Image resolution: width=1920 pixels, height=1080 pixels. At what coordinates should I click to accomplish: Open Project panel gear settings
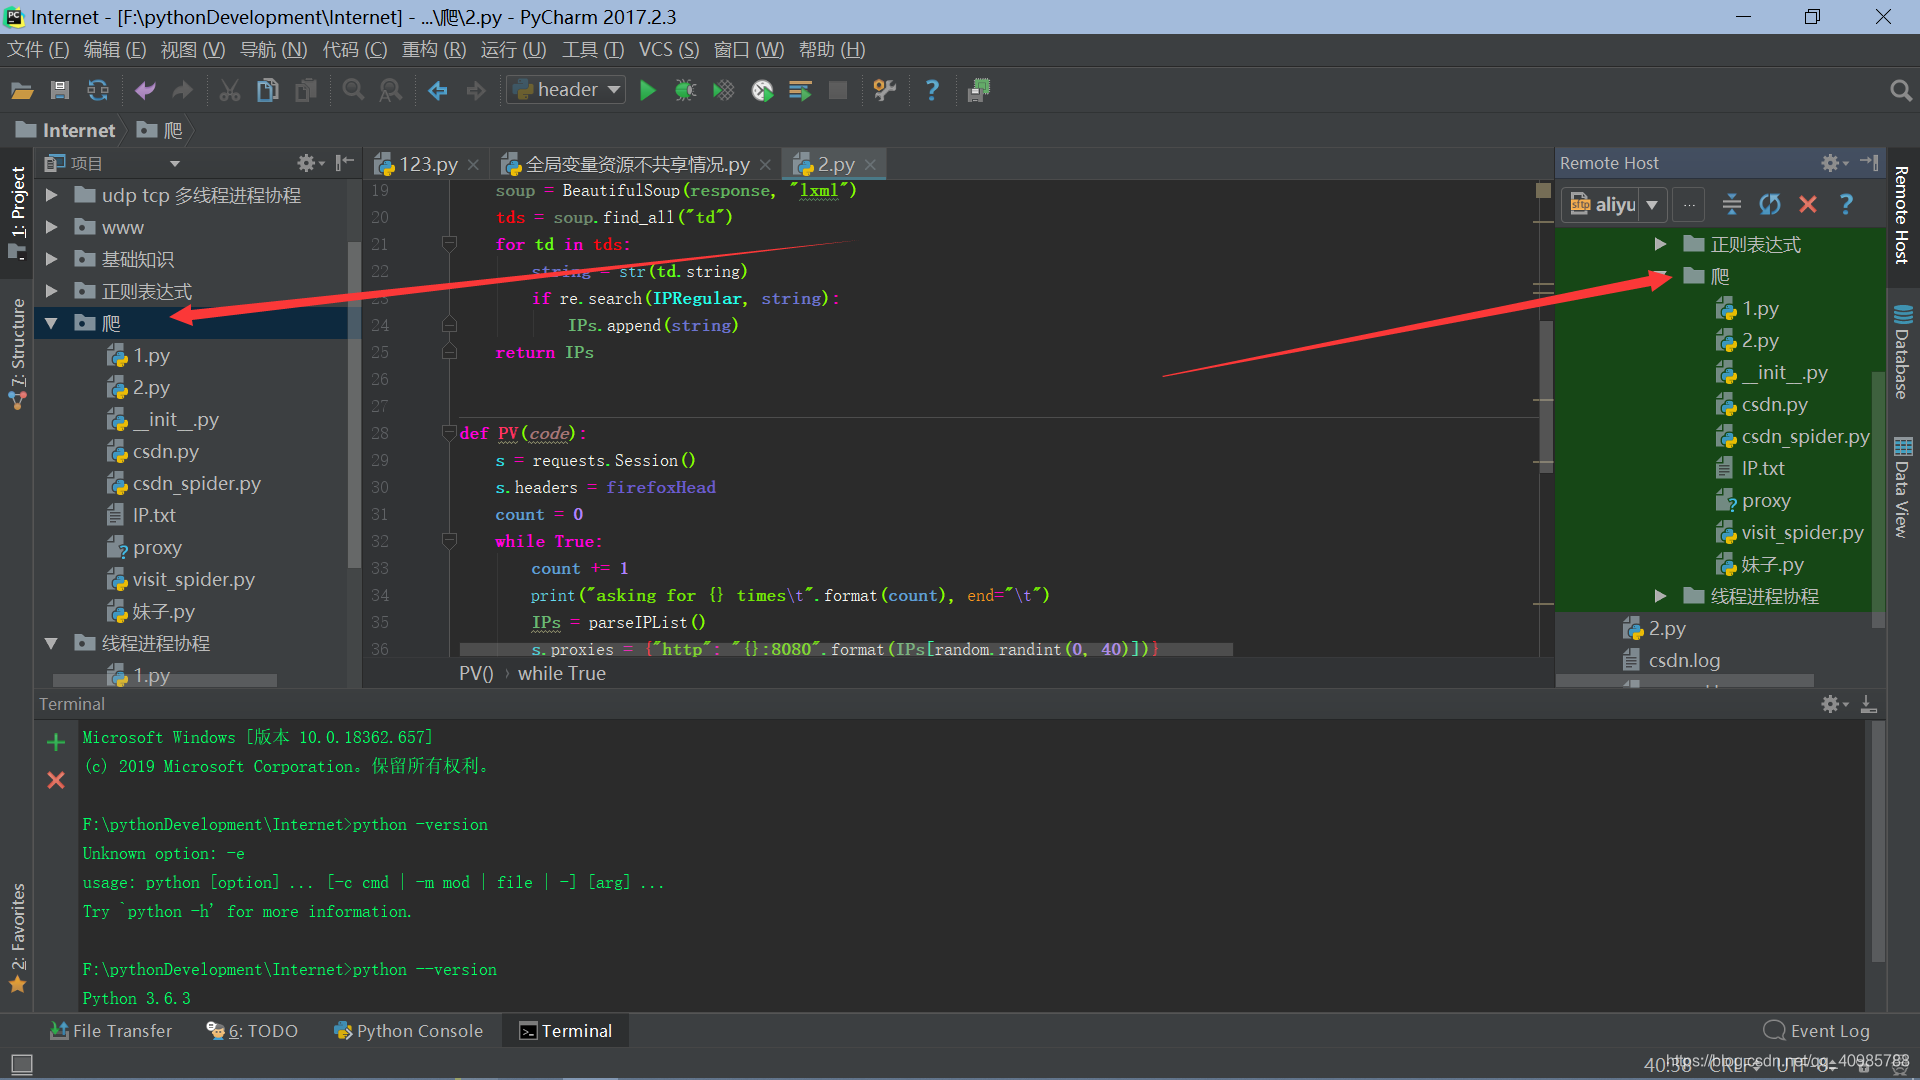(309, 163)
